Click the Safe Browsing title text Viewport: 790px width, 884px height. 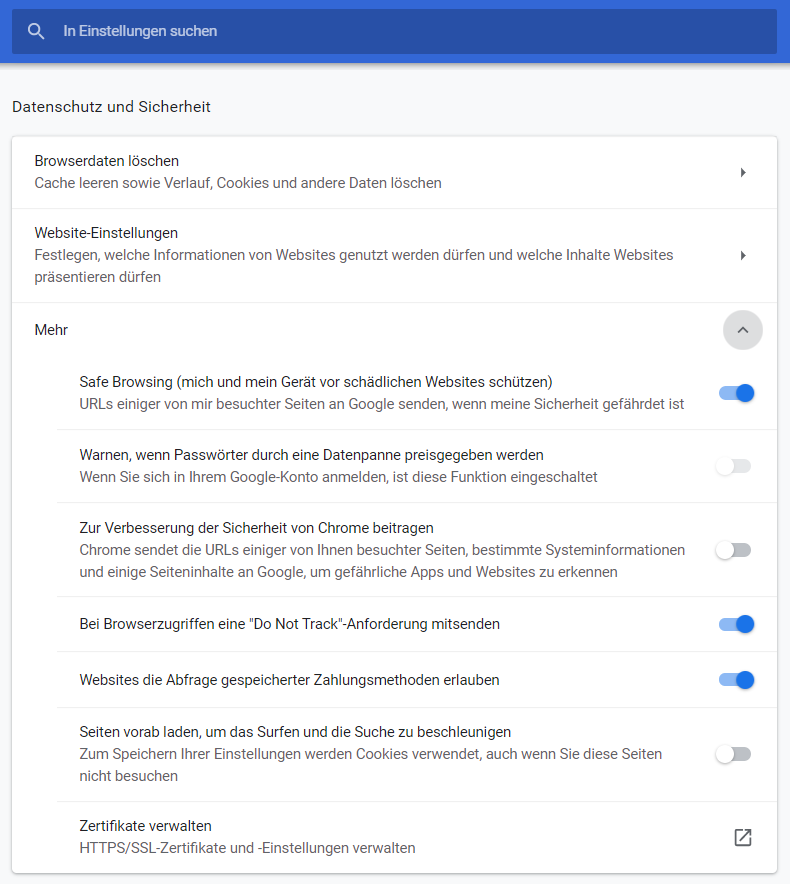point(316,382)
